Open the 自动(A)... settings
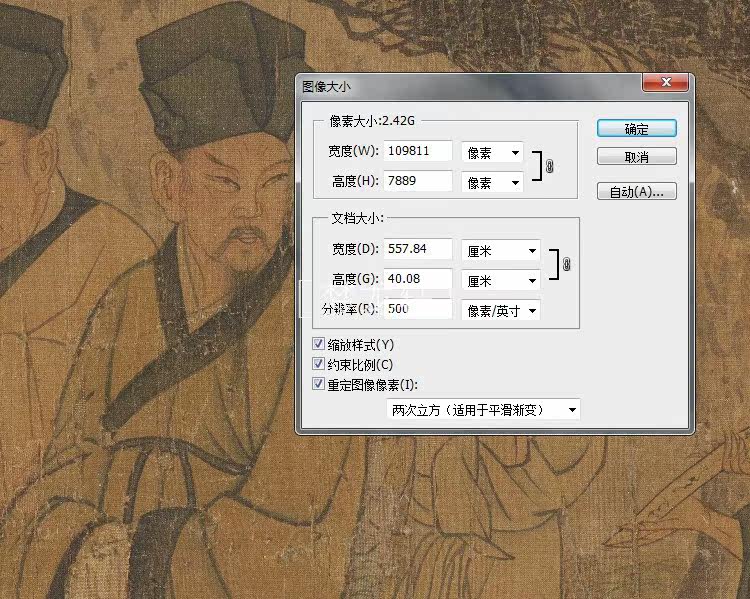This screenshot has height=599, width=750. [x=637, y=191]
